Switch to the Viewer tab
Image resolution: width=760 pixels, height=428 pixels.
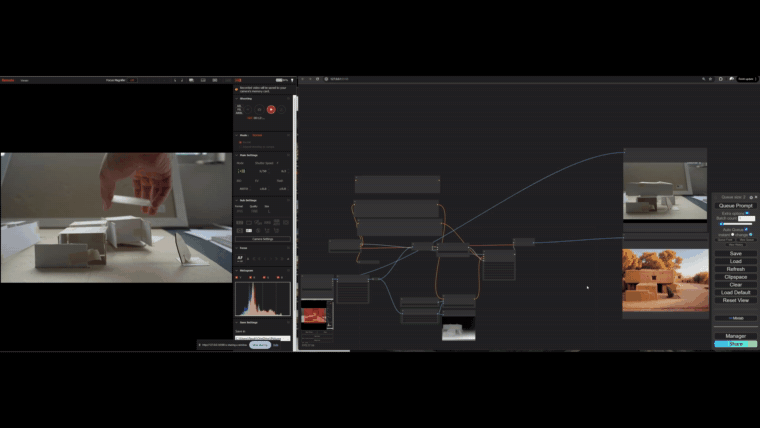(24, 80)
